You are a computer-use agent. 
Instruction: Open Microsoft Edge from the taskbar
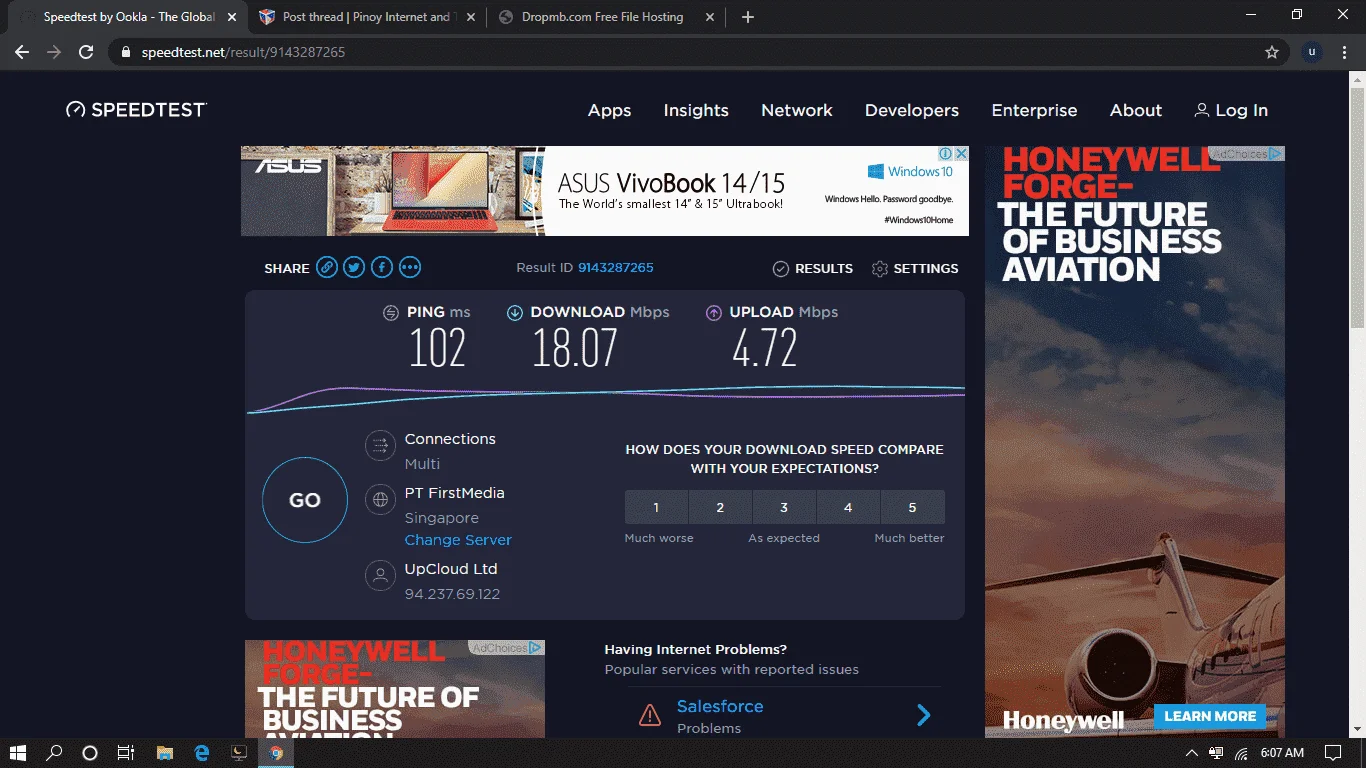pyautogui.click(x=202, y=753)
